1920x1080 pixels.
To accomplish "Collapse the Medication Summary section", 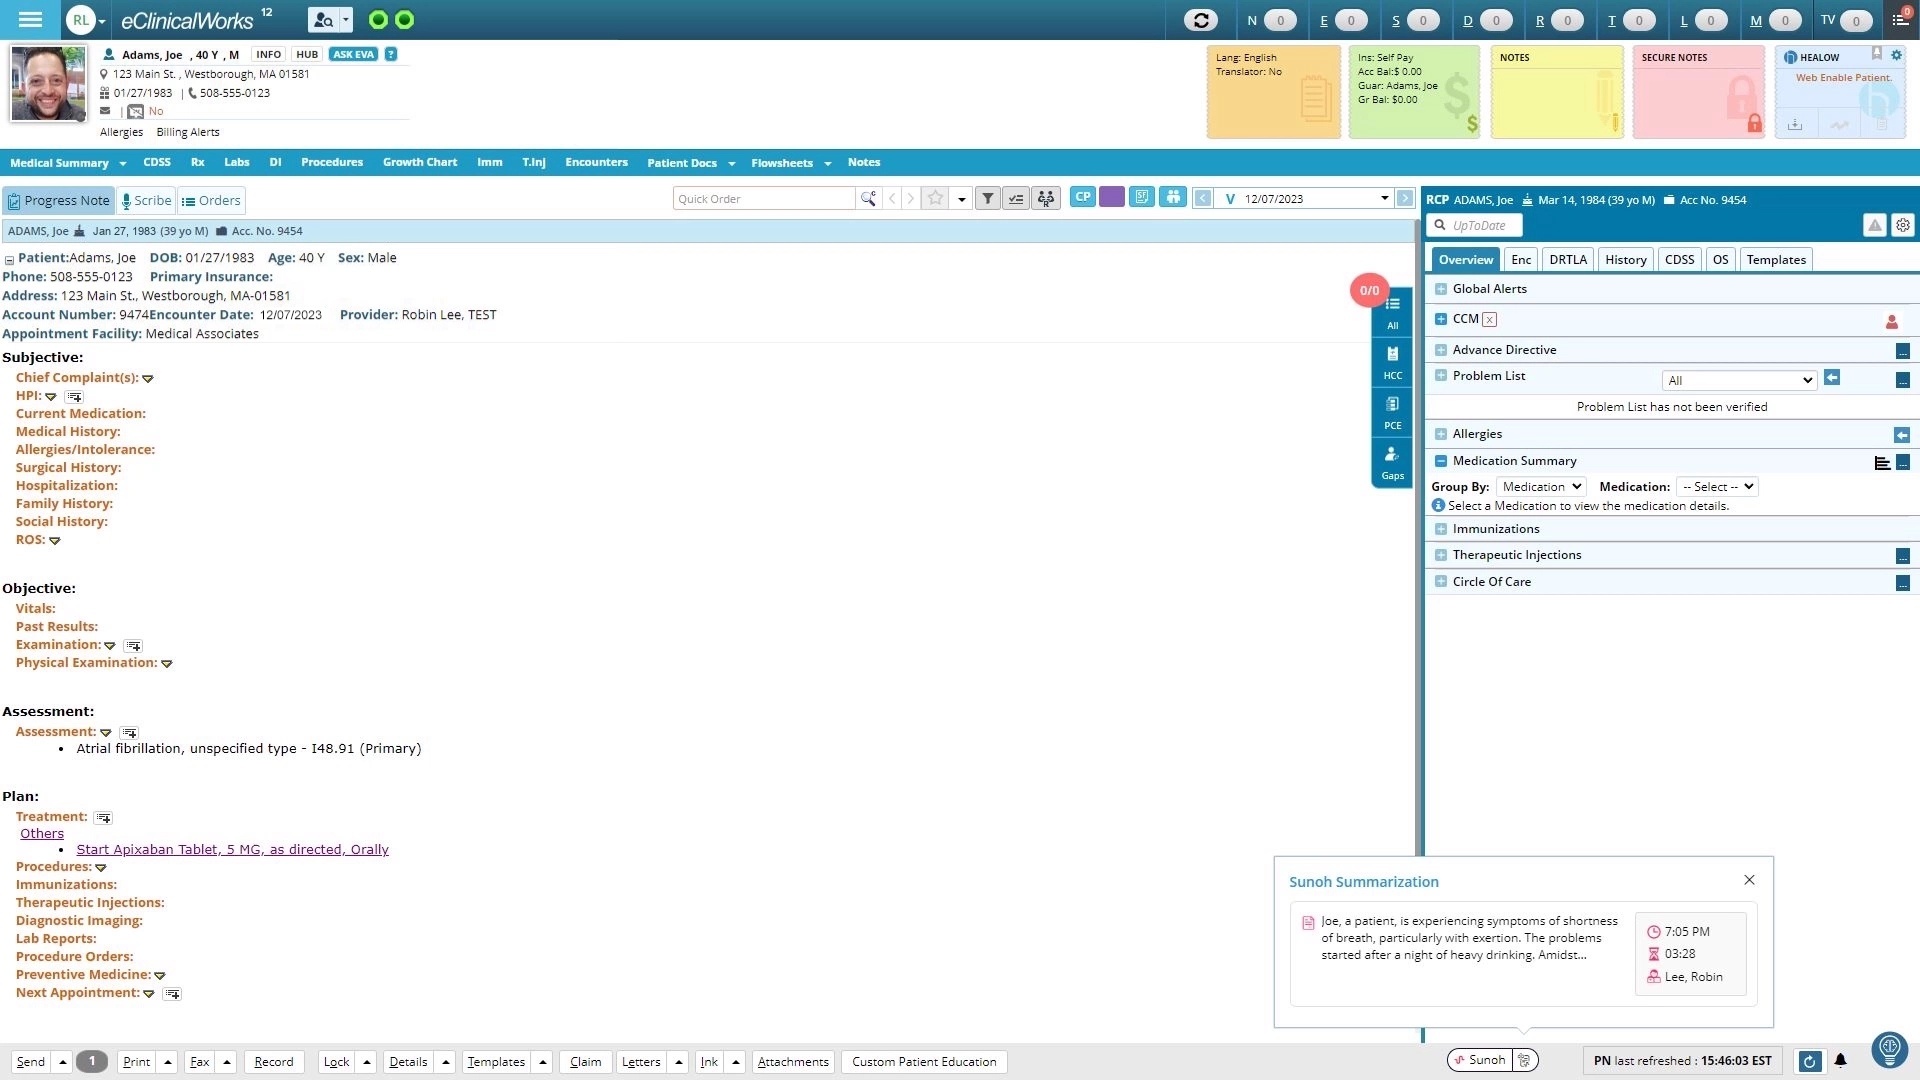I will tap(1441, 461).
